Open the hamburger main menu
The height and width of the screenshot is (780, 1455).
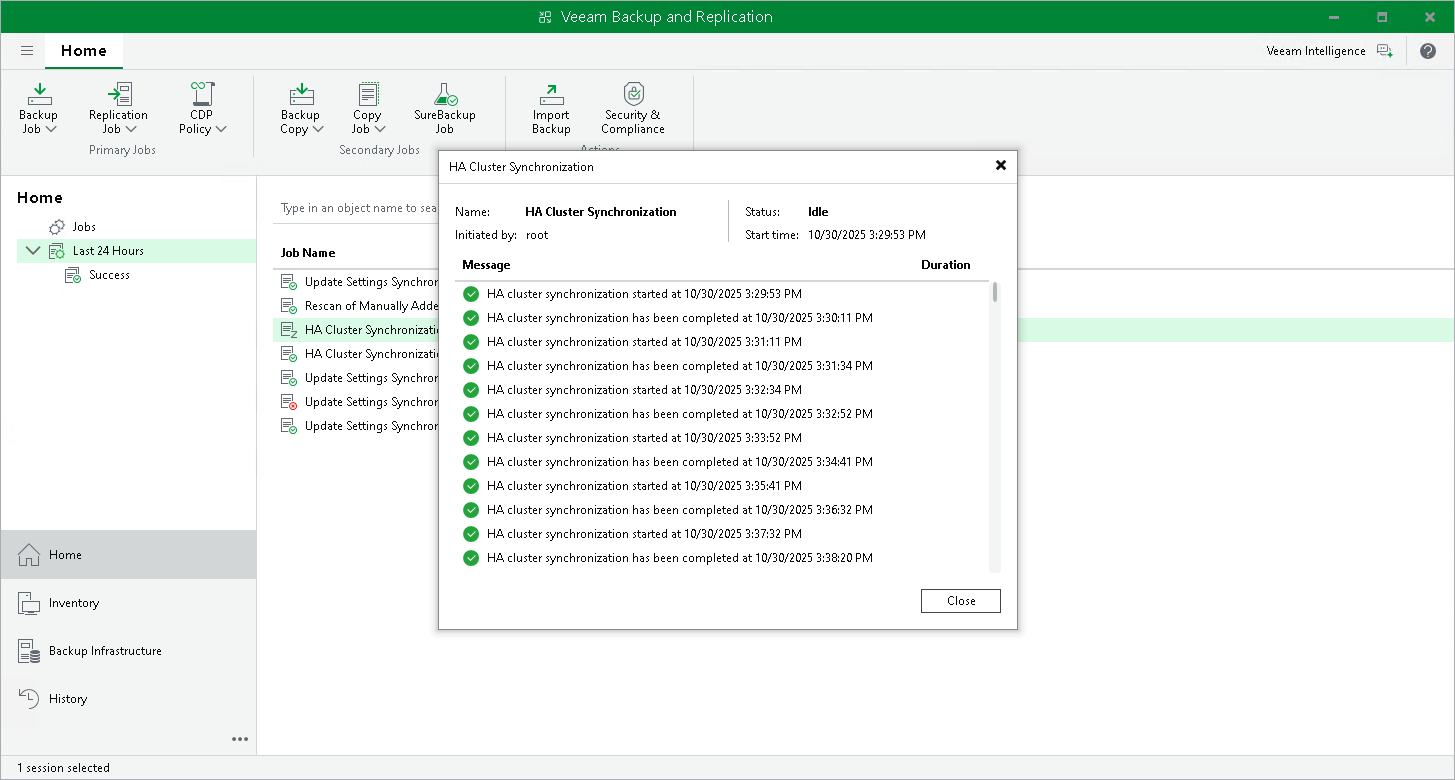click(27, 51)
